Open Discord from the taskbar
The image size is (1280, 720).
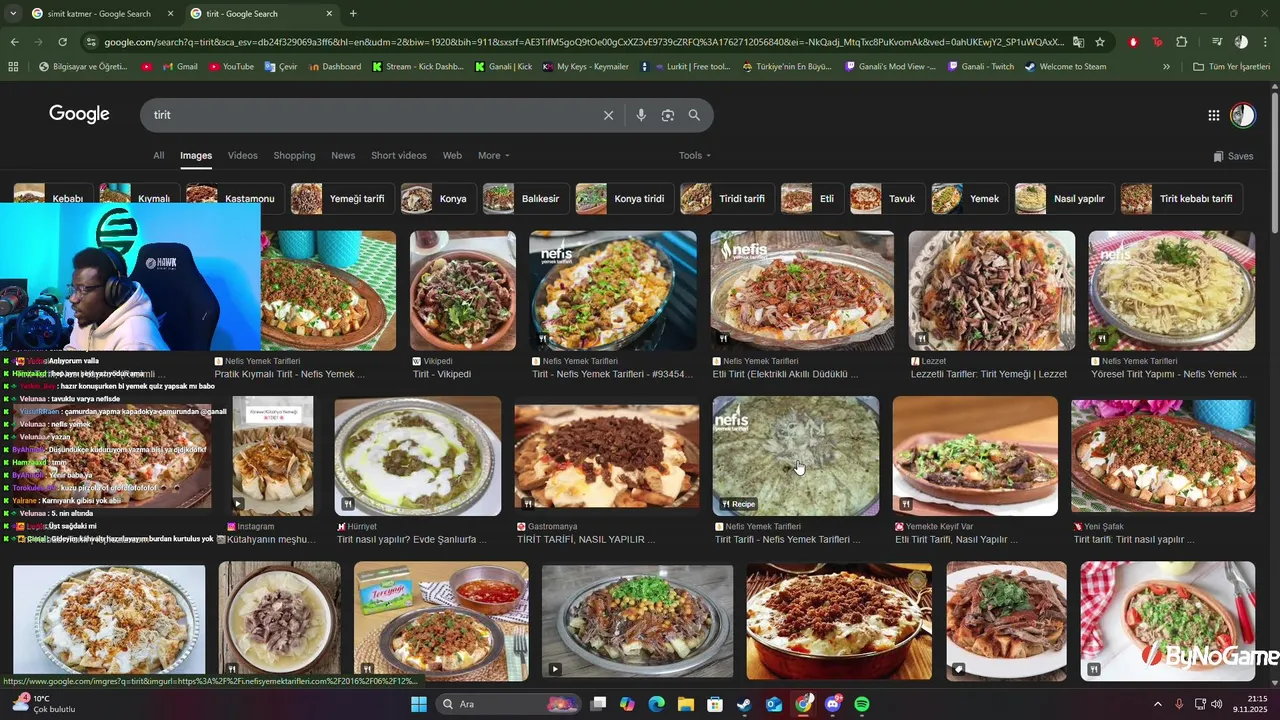point(833,704)
